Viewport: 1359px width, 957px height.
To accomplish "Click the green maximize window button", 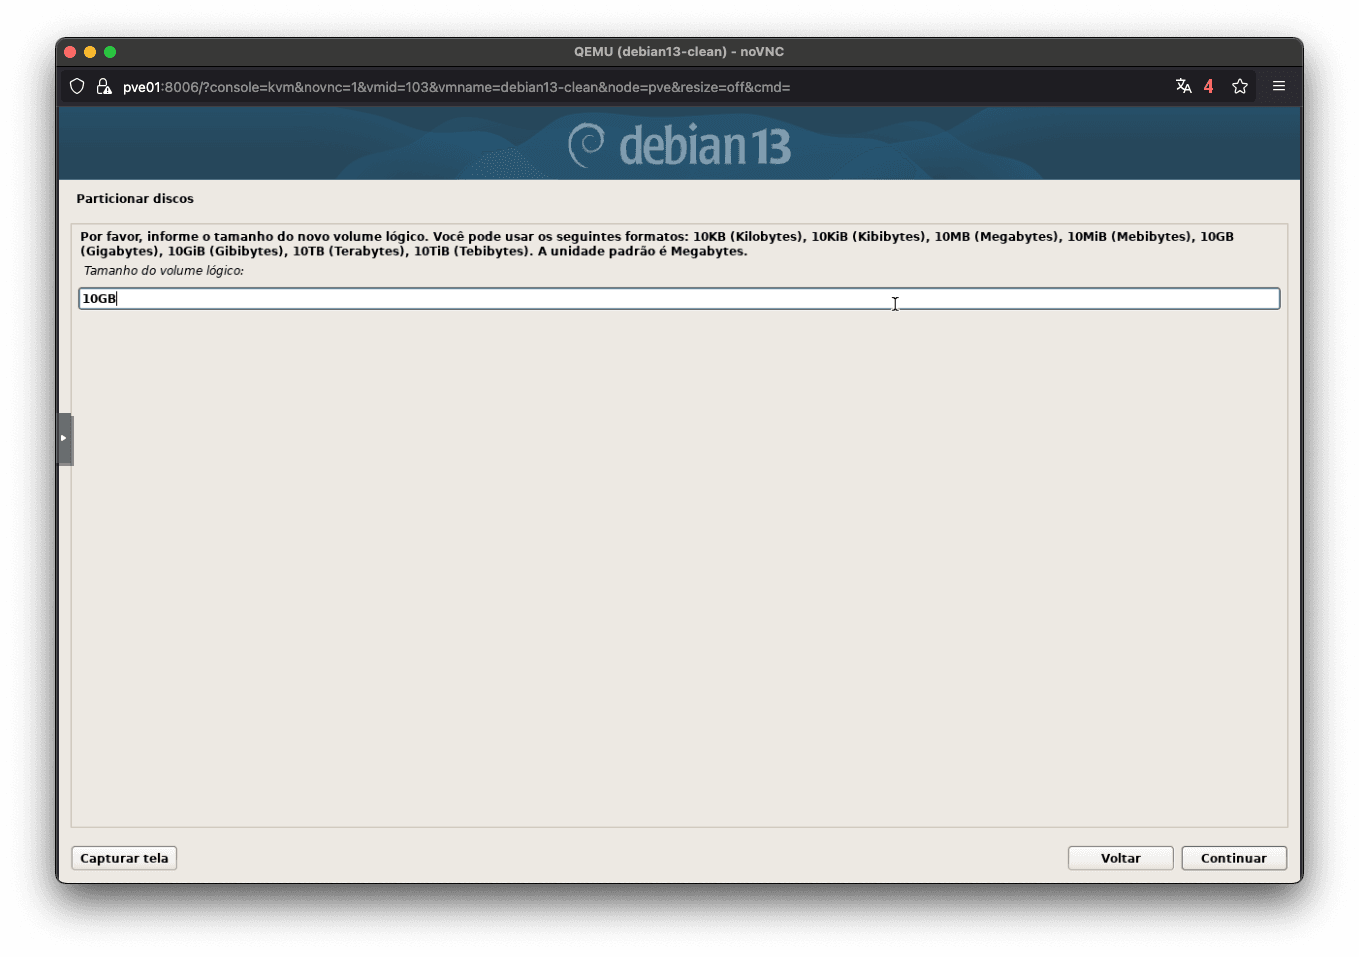I will (x=110, y=52).
